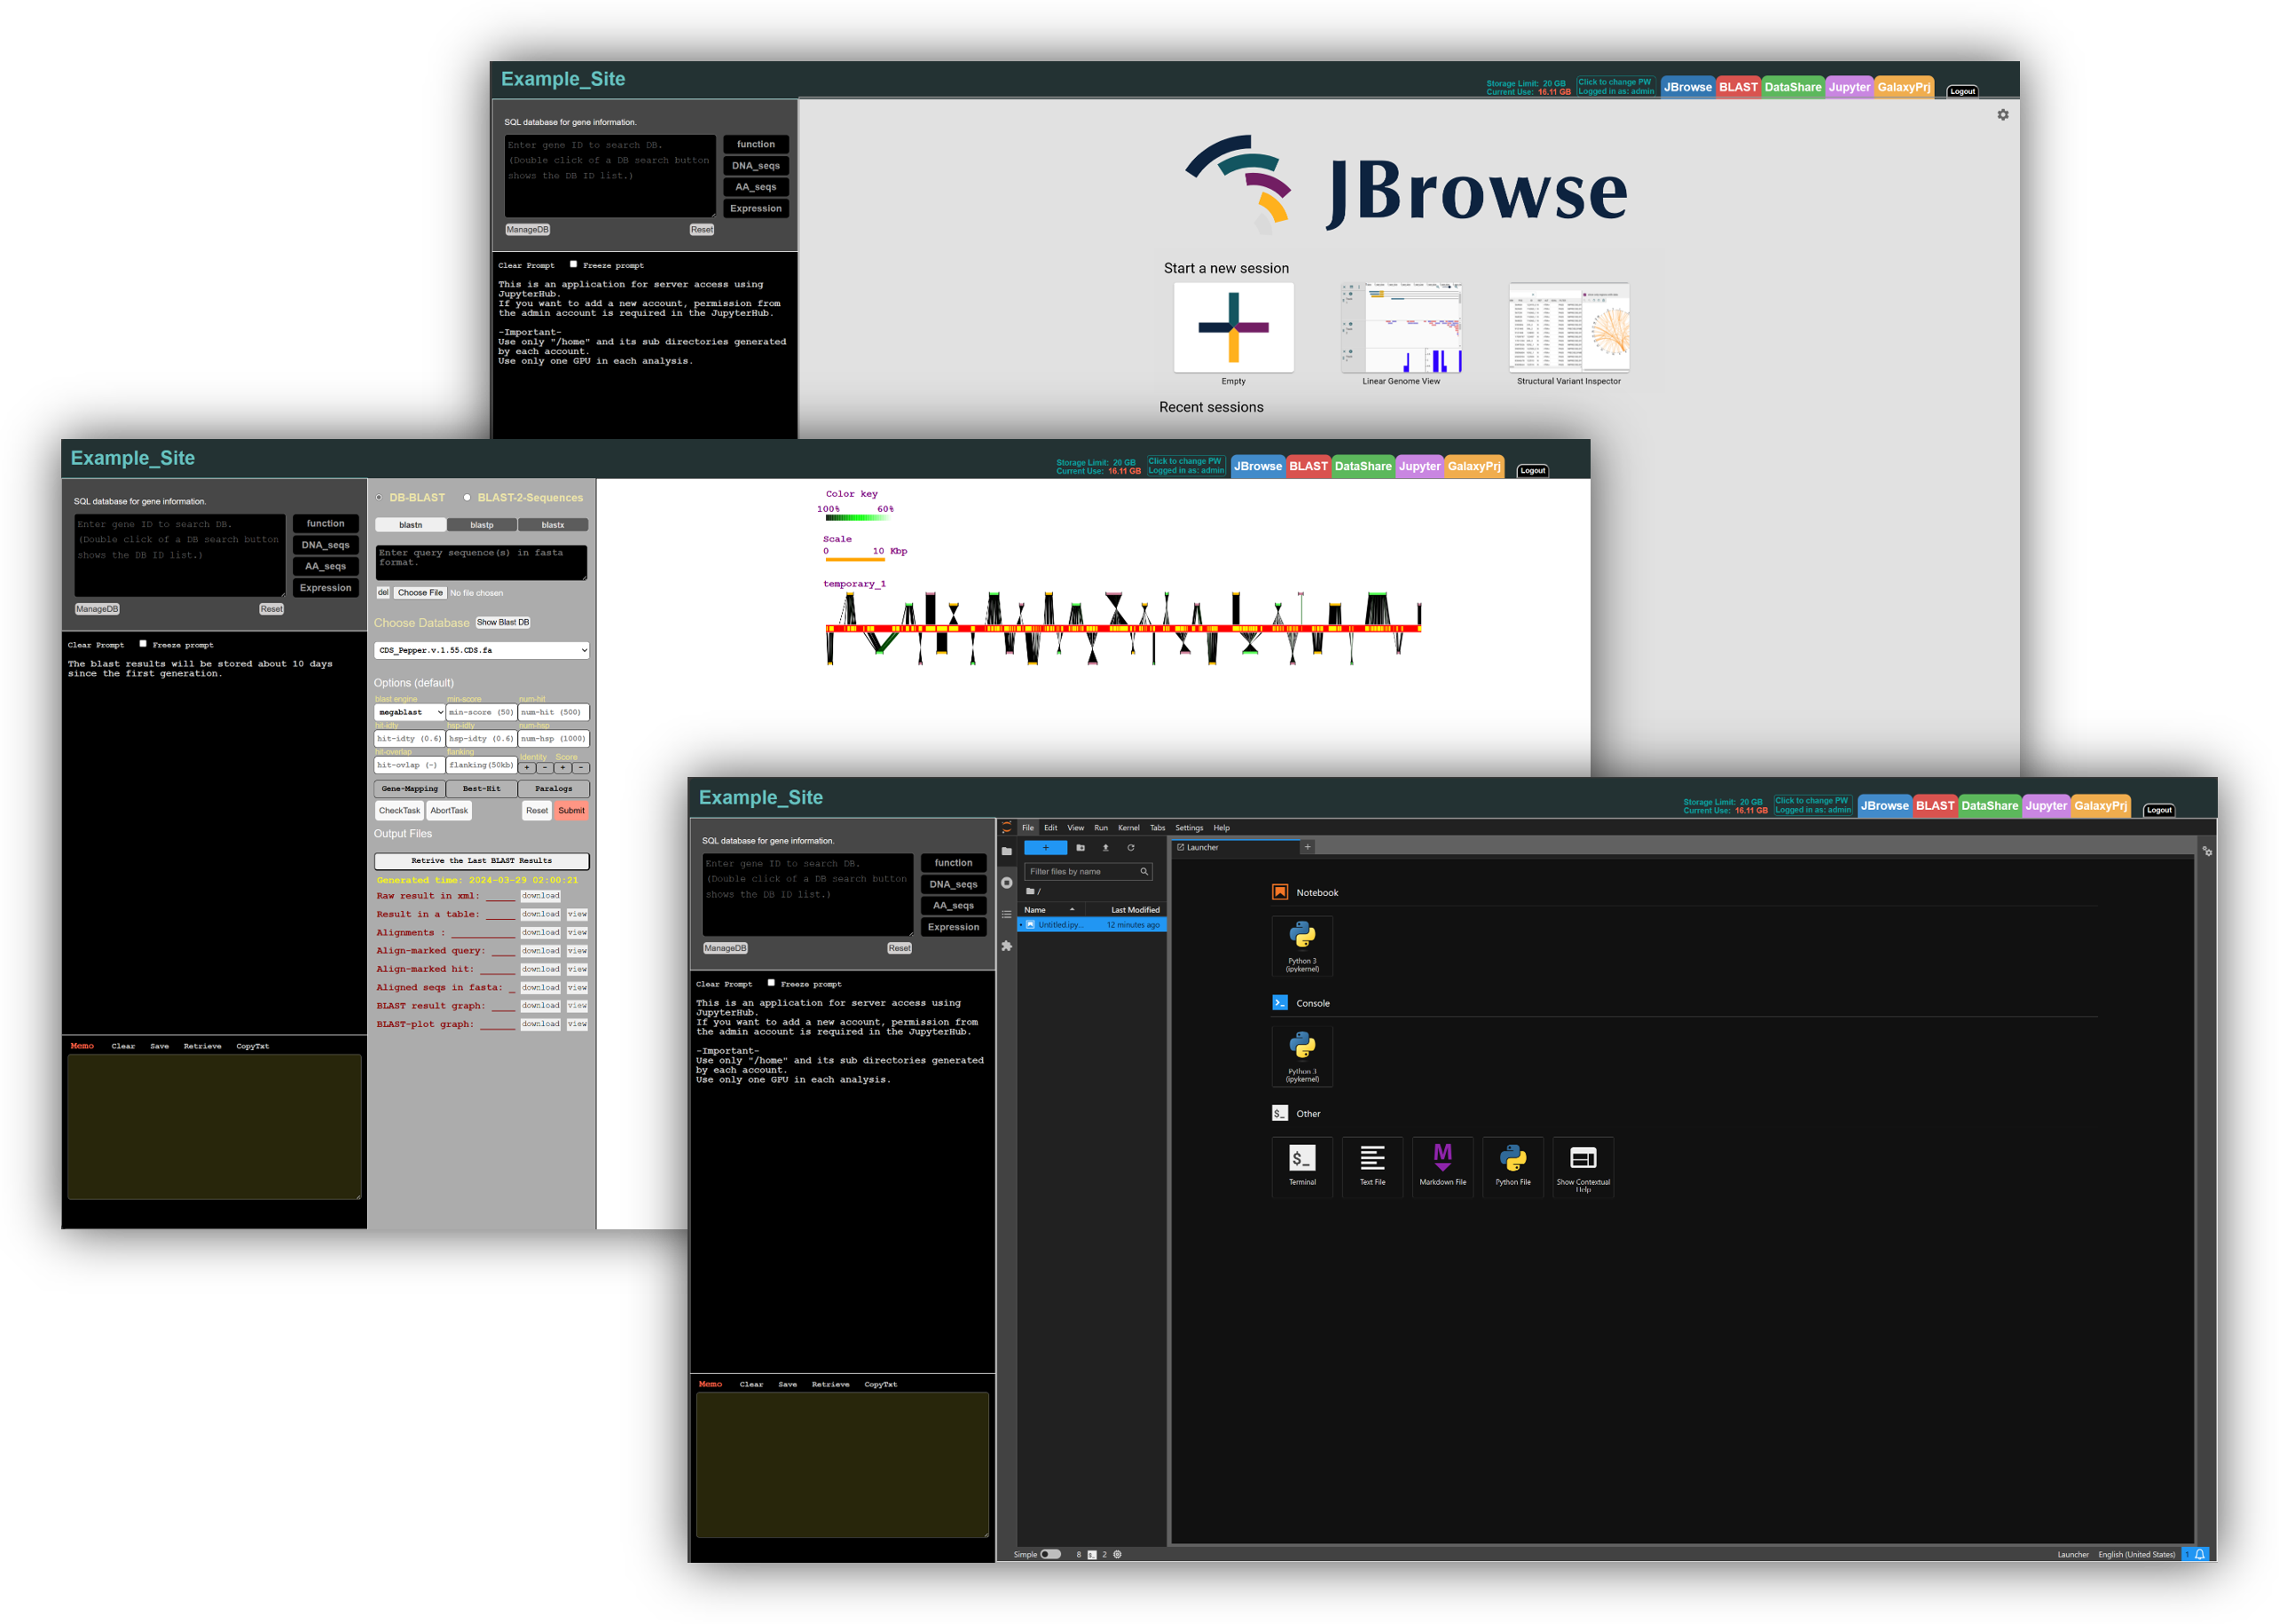Sort files by Name column header
The width and height of the screenshot is (2279, 1624).
pos(1035,910)
